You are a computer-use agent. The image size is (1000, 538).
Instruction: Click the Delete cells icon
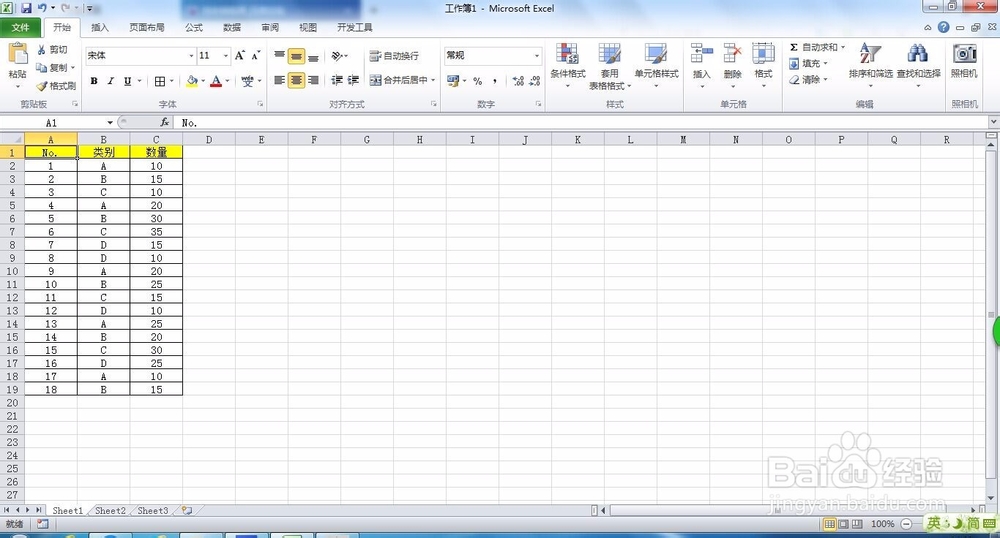coord(733,54)
